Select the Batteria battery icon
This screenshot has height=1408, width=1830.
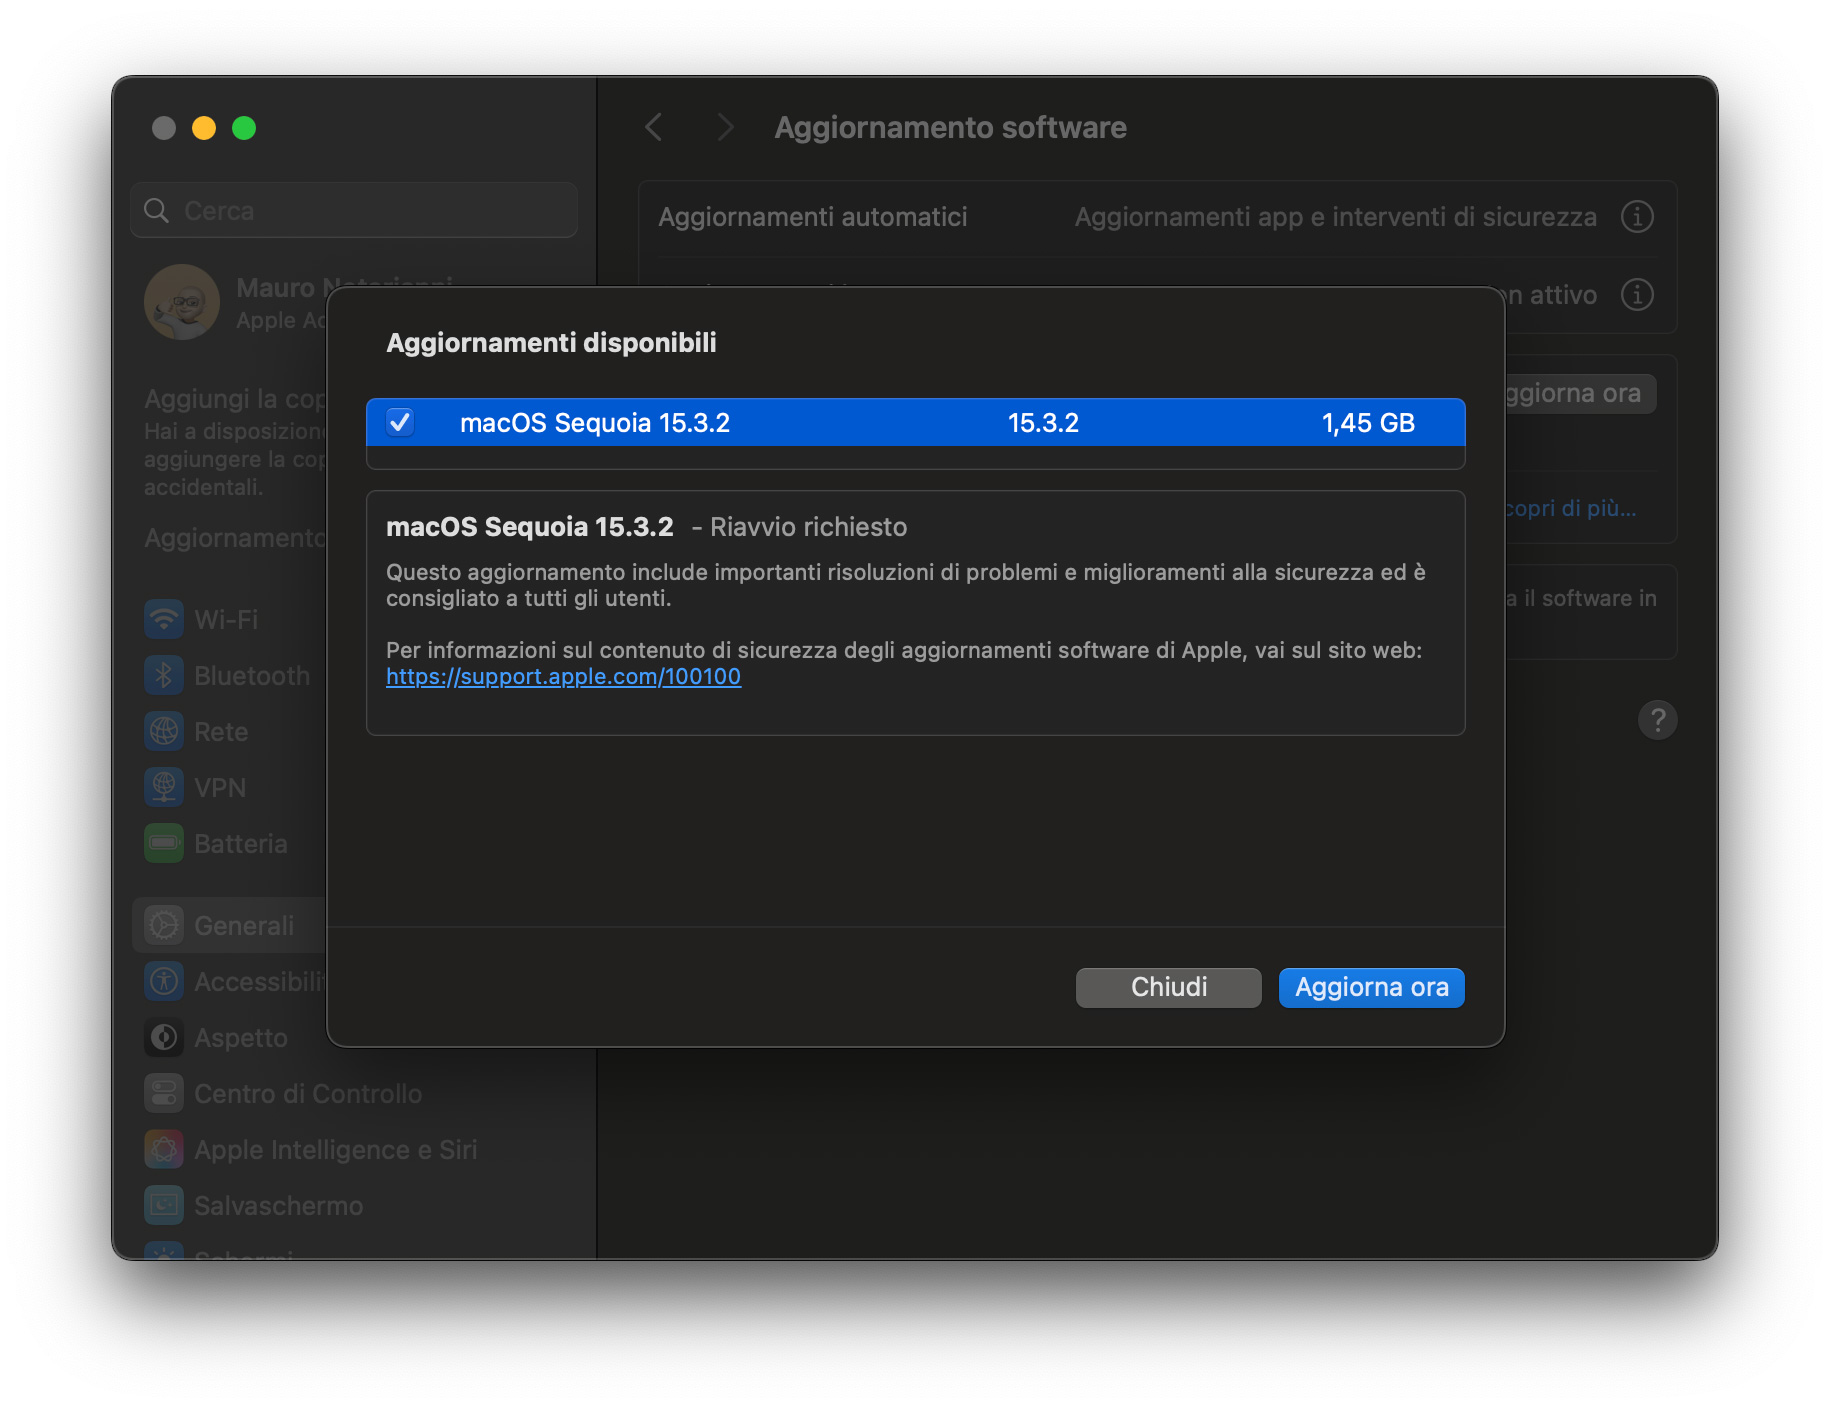point(164,843)
